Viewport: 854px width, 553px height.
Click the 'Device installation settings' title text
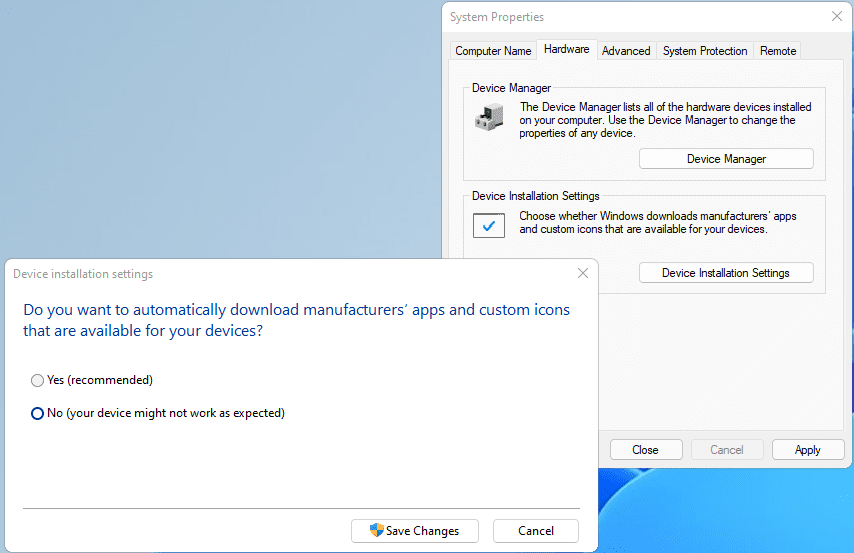[x=83, y=274]
